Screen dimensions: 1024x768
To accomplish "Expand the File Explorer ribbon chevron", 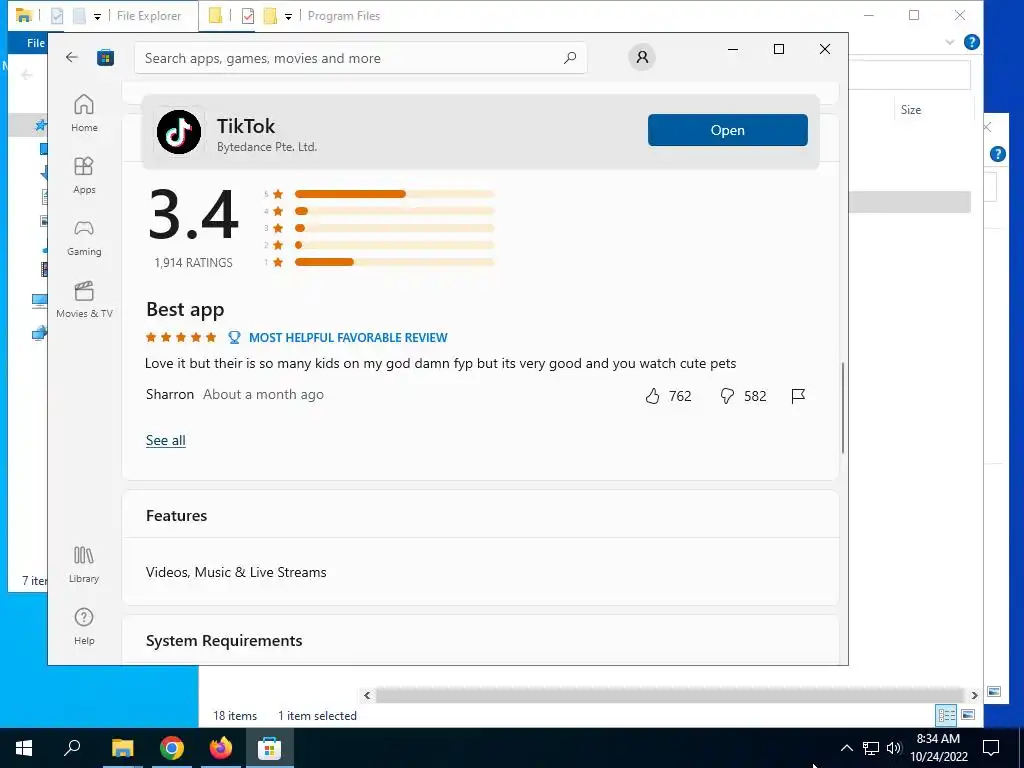I will pyautogui.click(x=950, y=42).
